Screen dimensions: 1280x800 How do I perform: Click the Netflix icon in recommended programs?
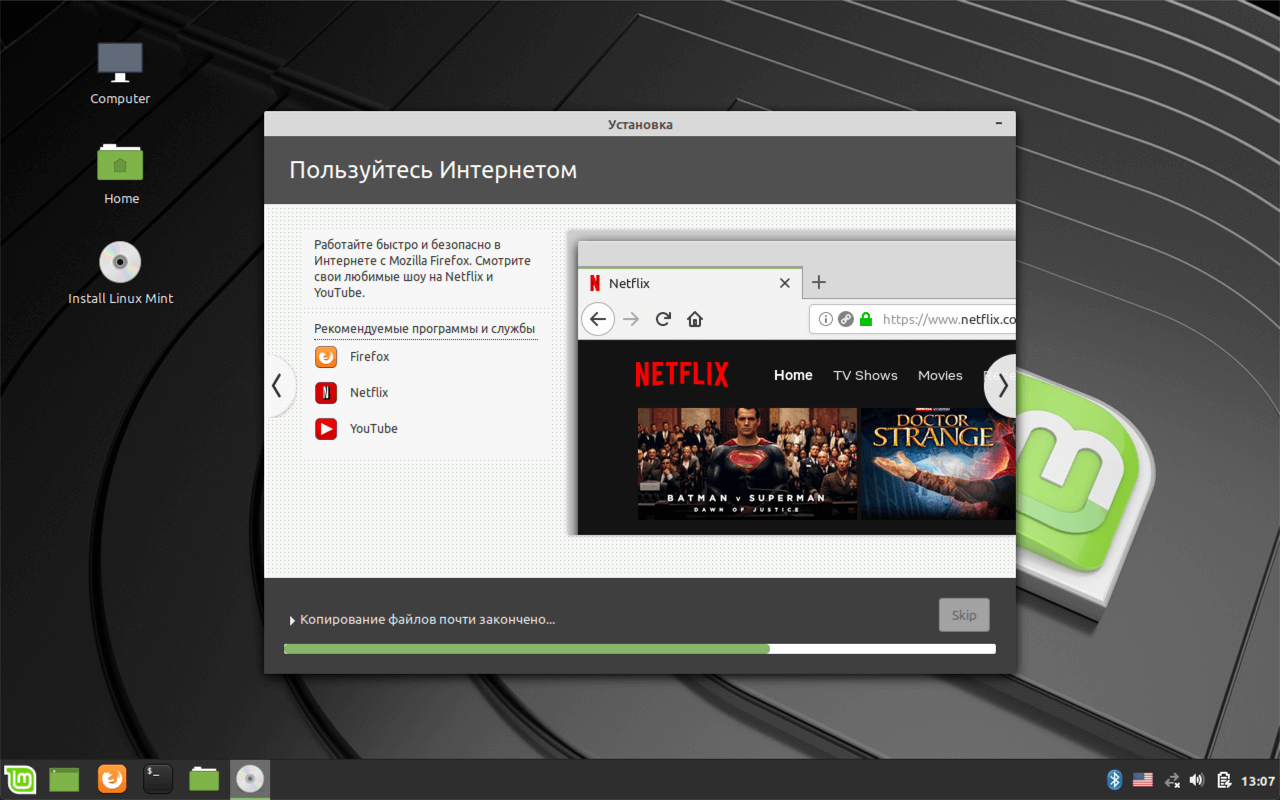coord(326,393)
